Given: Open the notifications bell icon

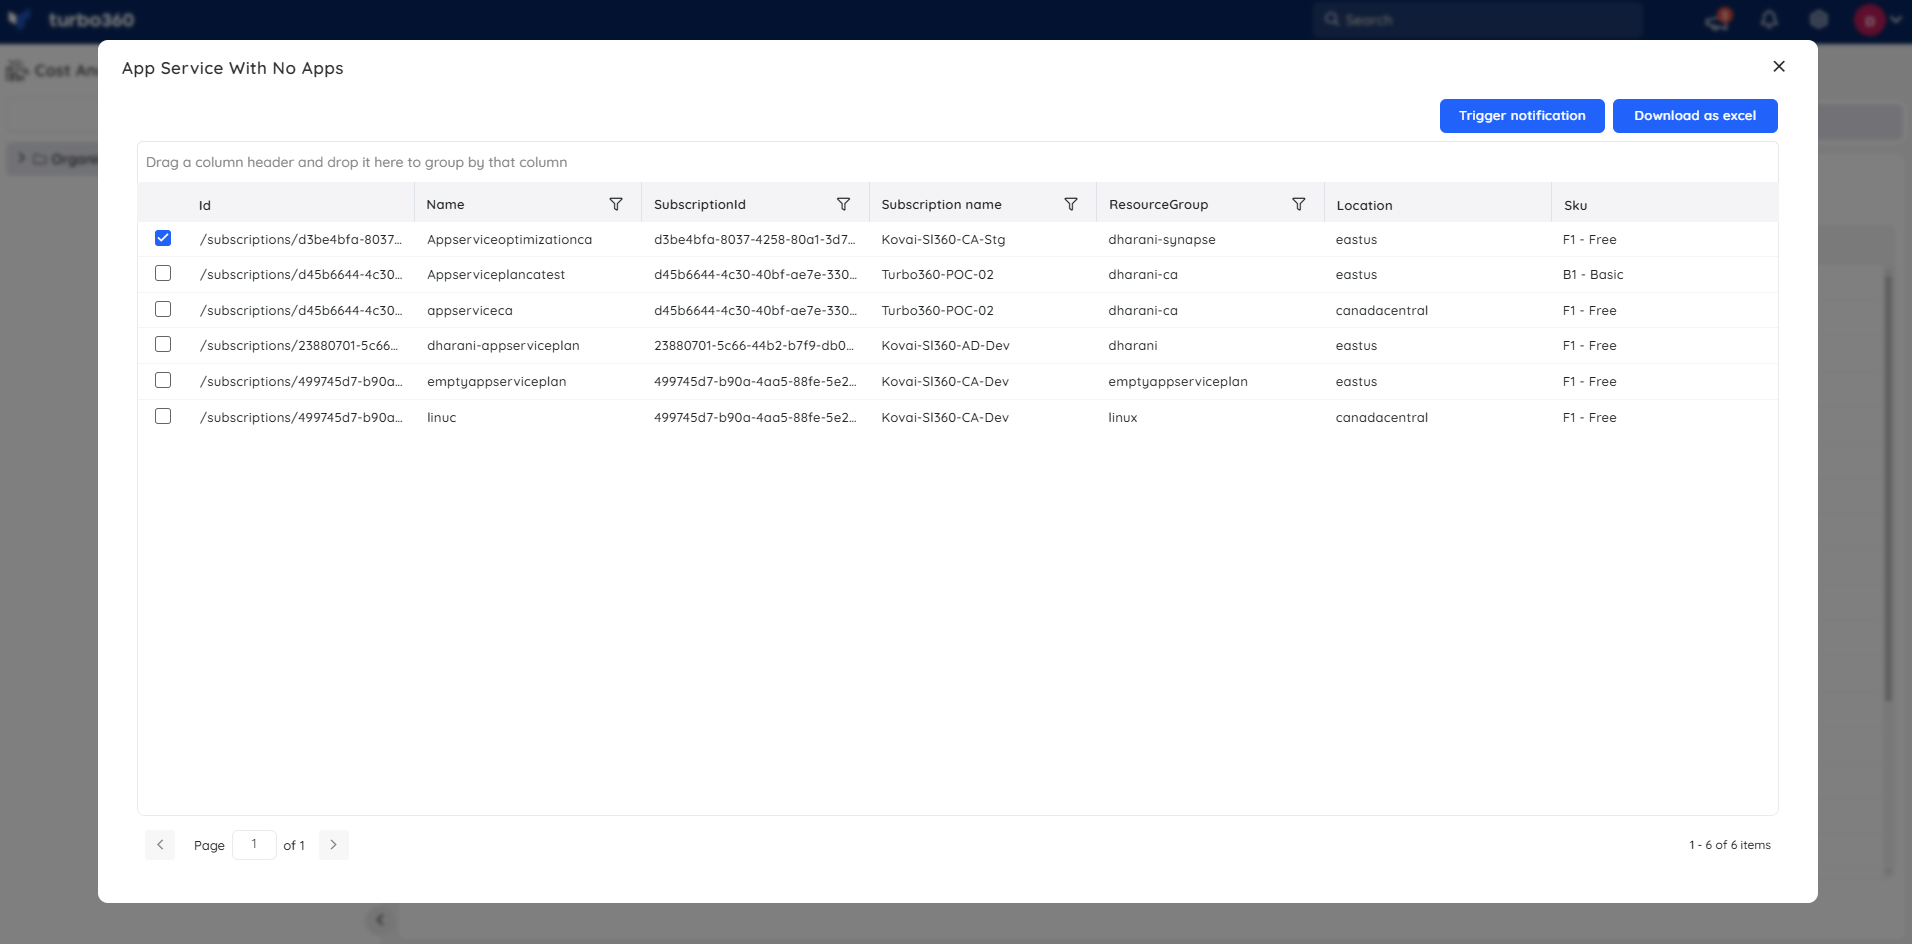Looking at the screenshot, I should pyautogui.click(x=1769, y=19).
